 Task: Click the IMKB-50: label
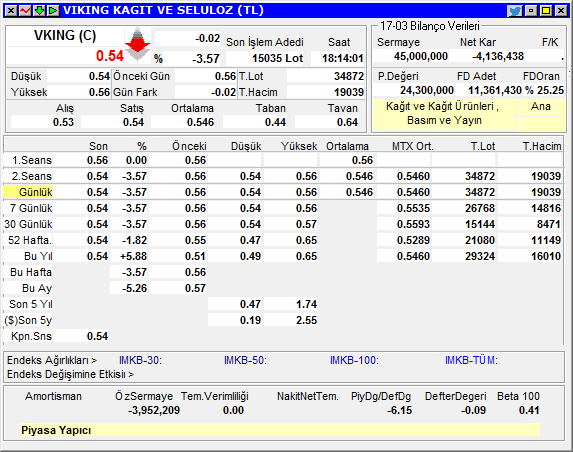(x=245, y=360)
